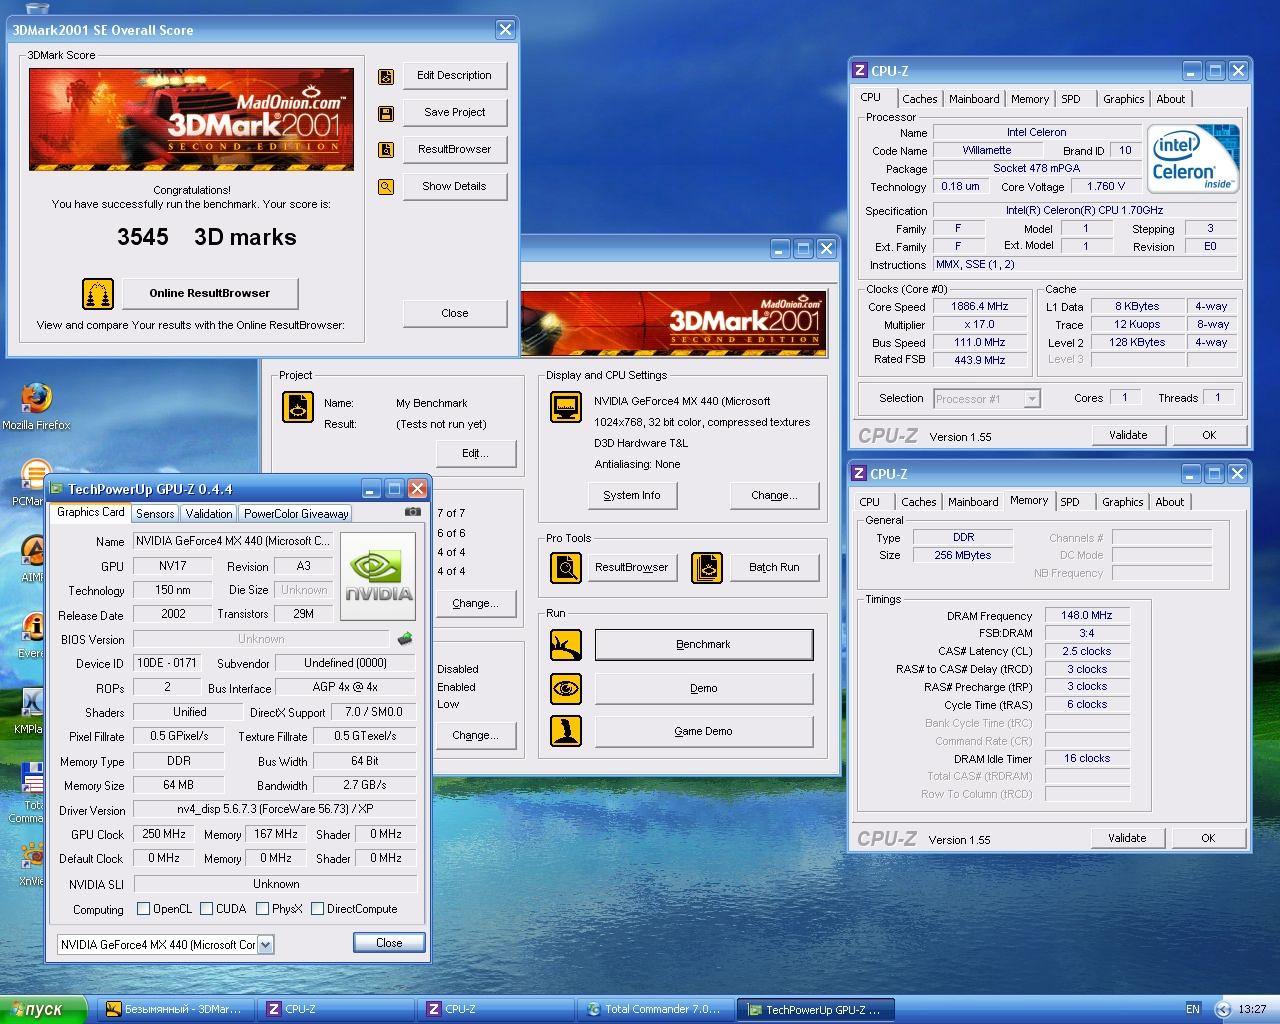
Task: Click the Batch Run button
Action: [x=774, y=567]
